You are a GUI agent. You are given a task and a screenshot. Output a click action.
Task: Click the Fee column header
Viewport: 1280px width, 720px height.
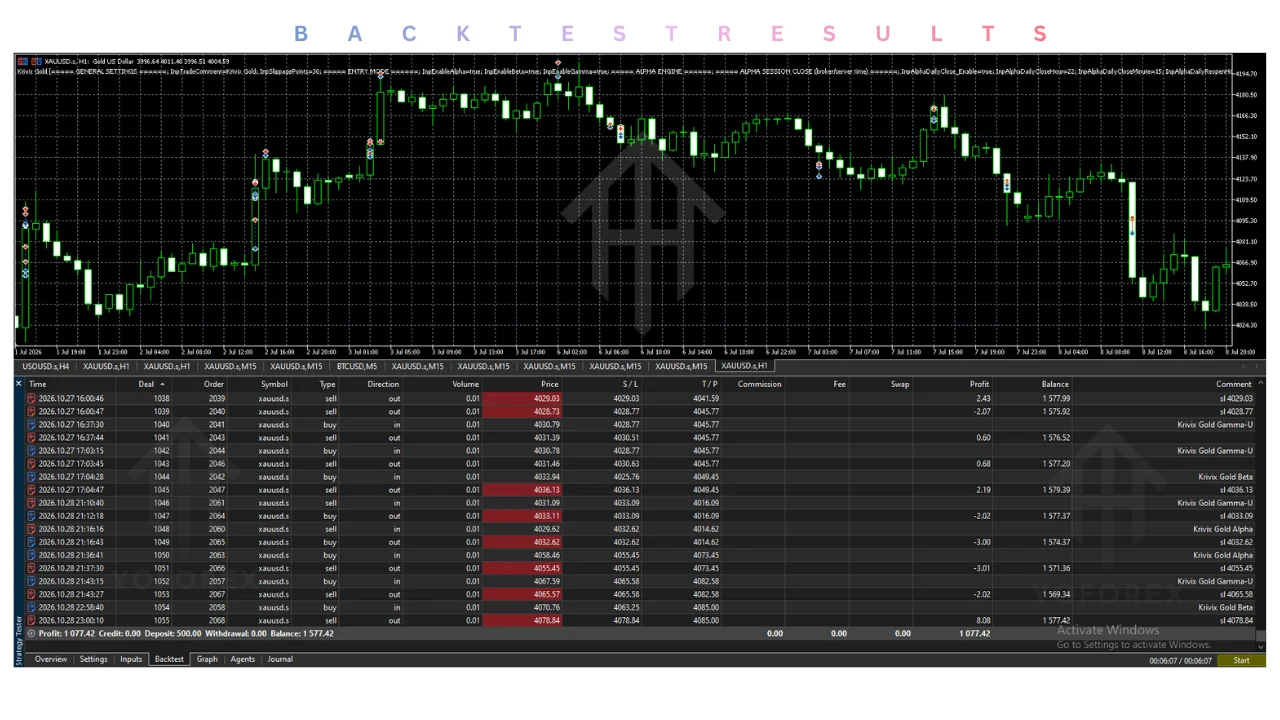pos(839,384)
